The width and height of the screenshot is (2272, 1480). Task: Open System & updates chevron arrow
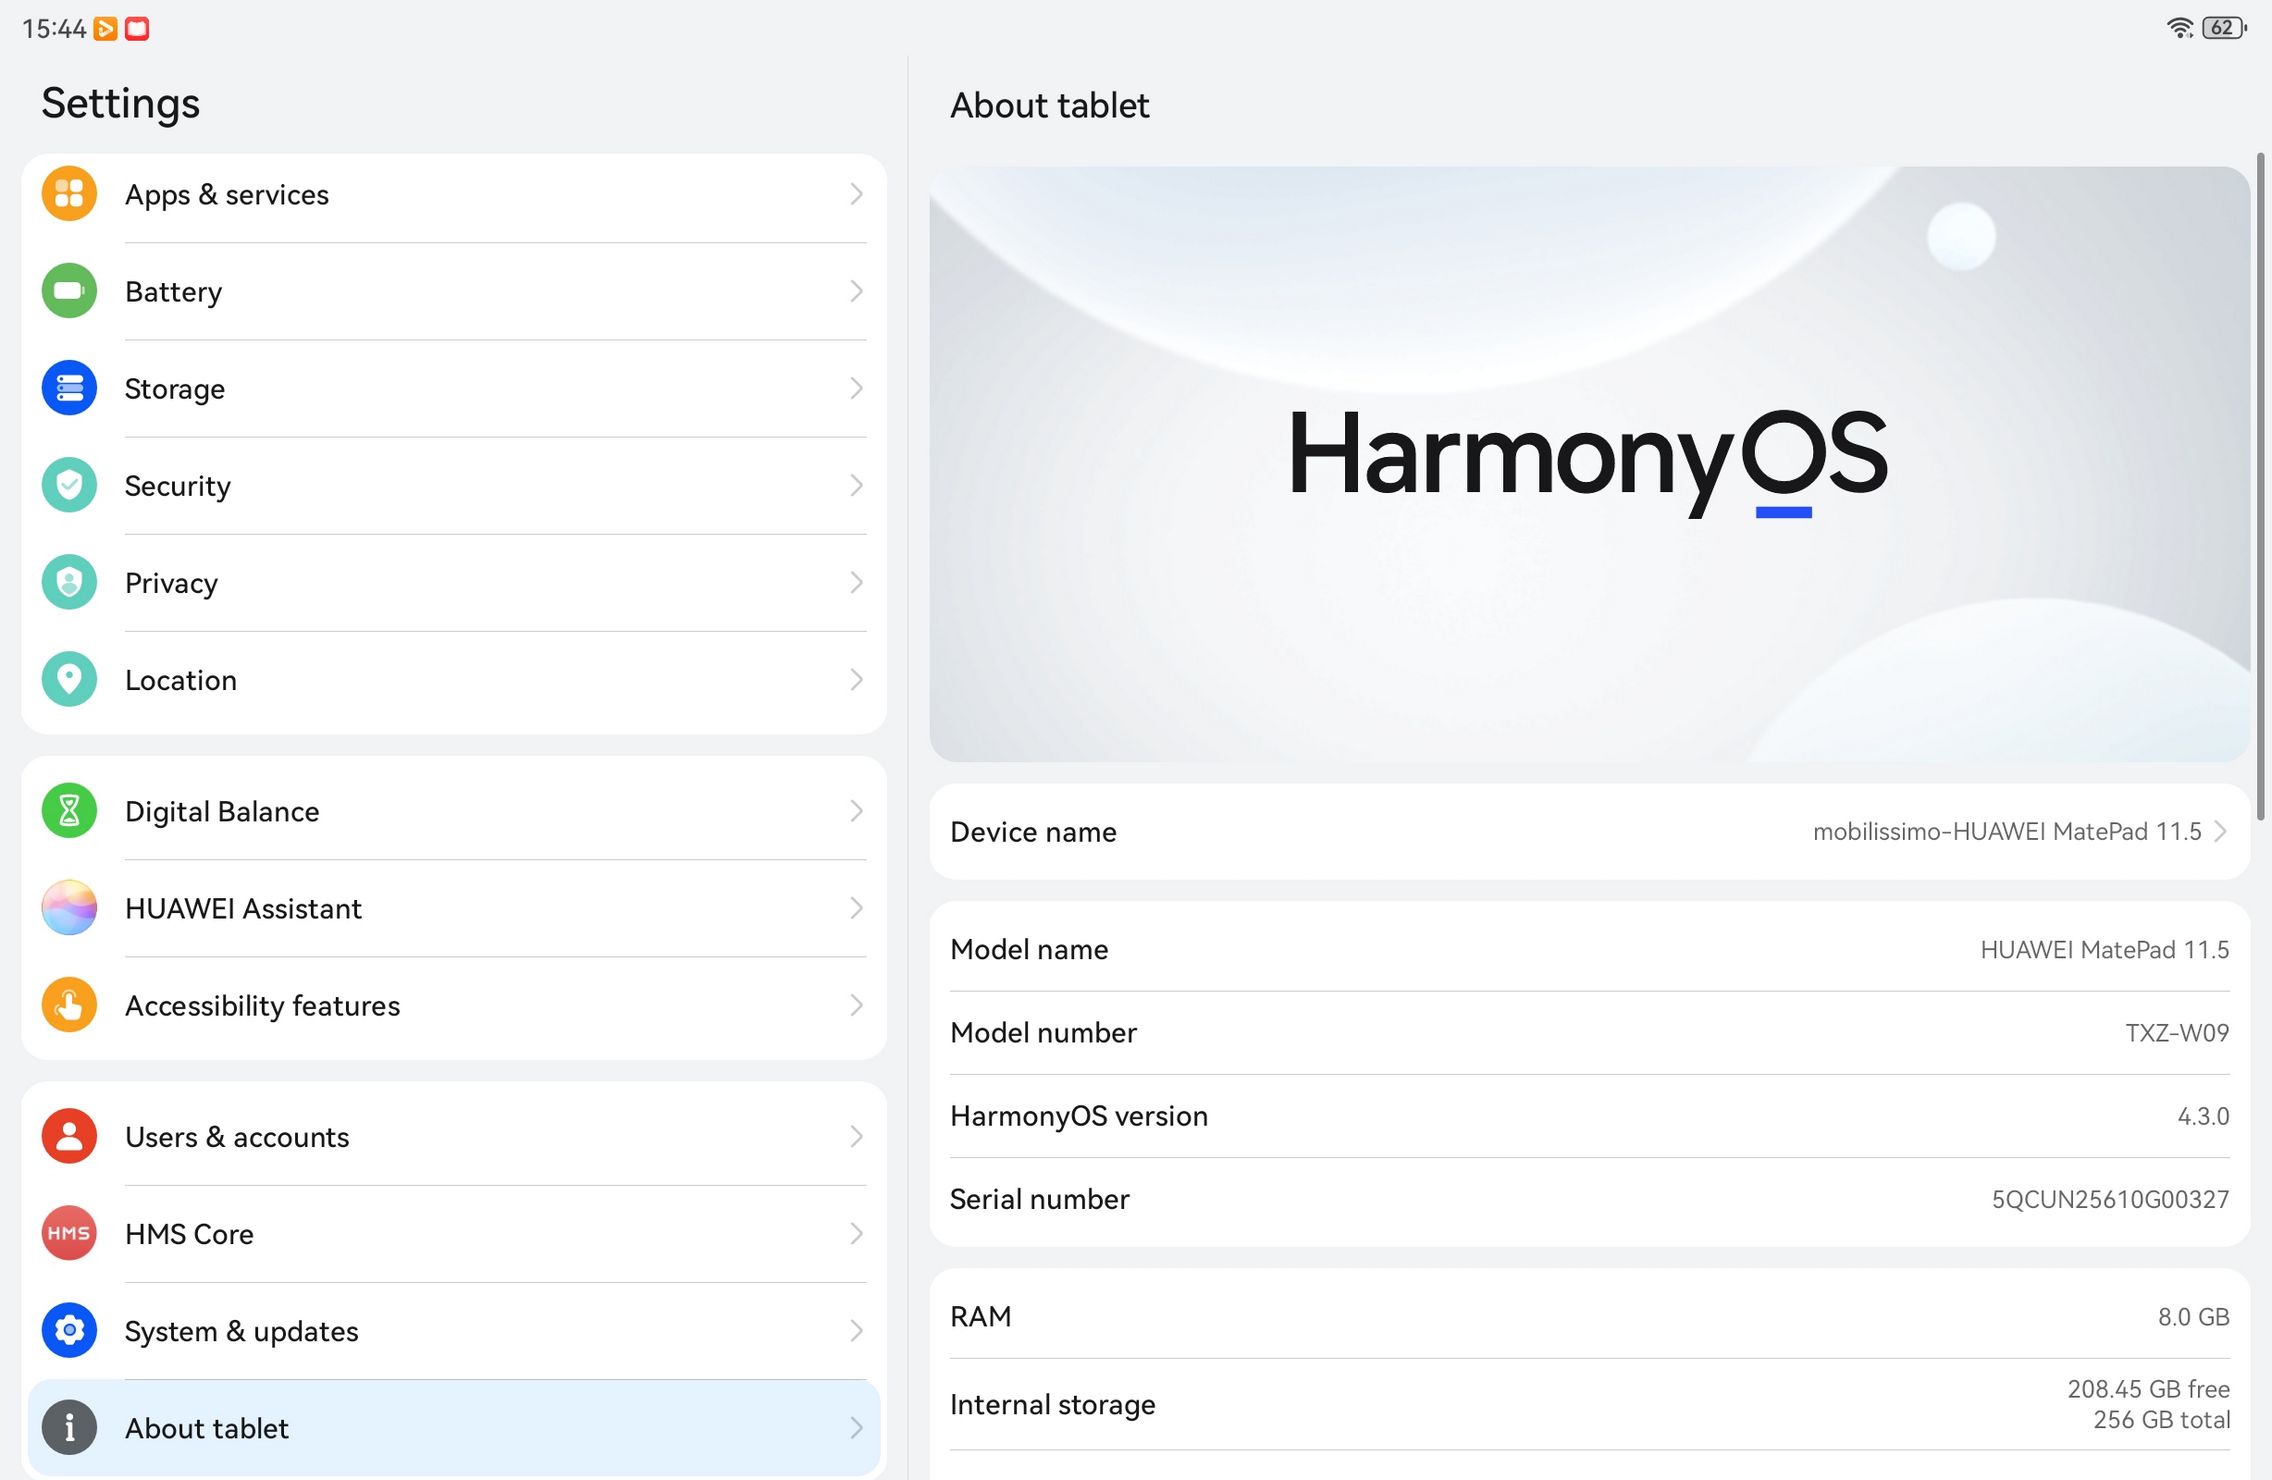click(856, 1330)
